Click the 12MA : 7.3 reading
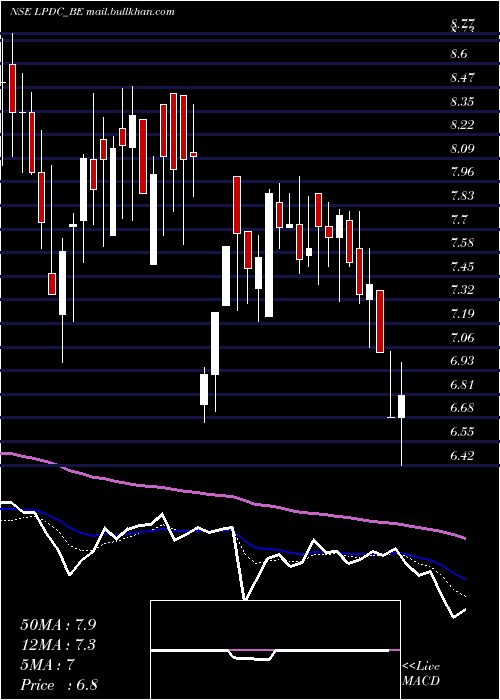The height and width of the screenshot is (700, 500). (58, 645)
